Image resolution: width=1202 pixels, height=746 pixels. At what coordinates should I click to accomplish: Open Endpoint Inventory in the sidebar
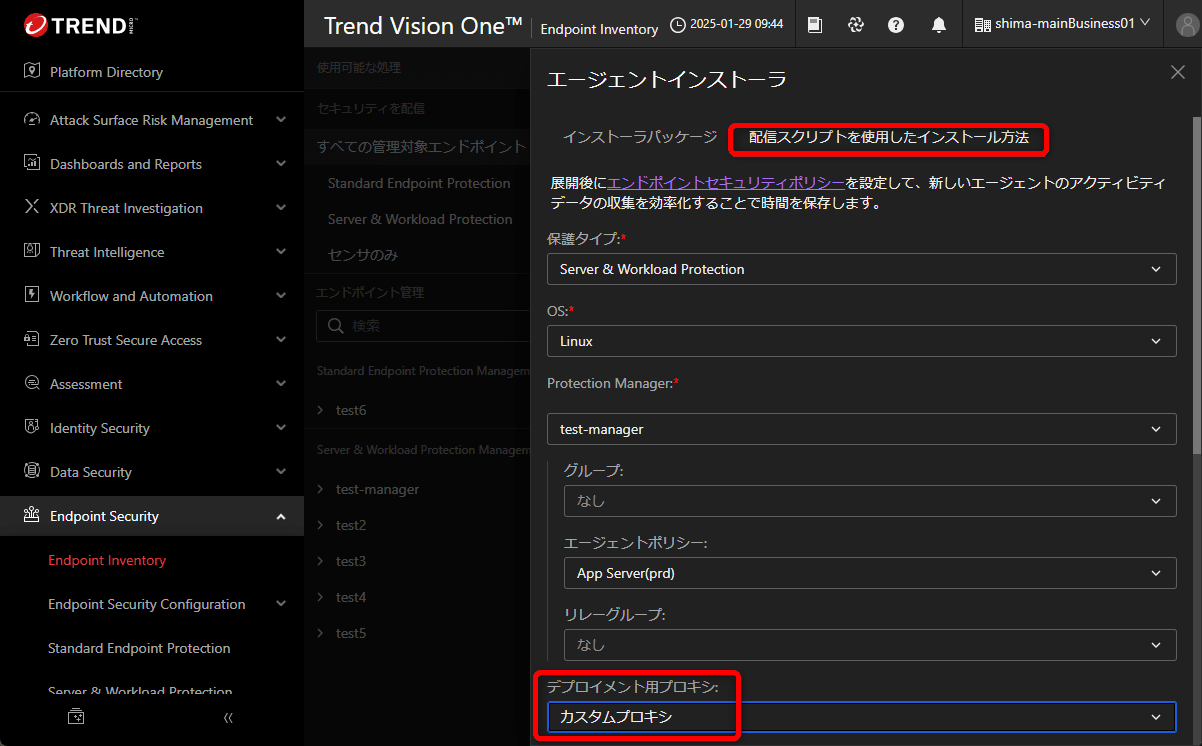(x=107, y=560)
